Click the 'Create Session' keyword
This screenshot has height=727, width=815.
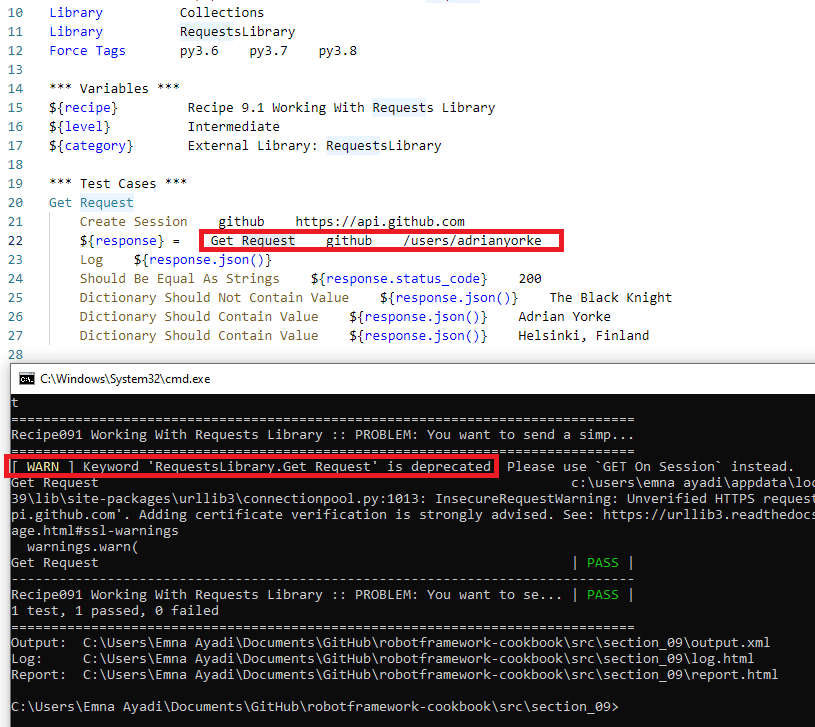coord(134,222)
